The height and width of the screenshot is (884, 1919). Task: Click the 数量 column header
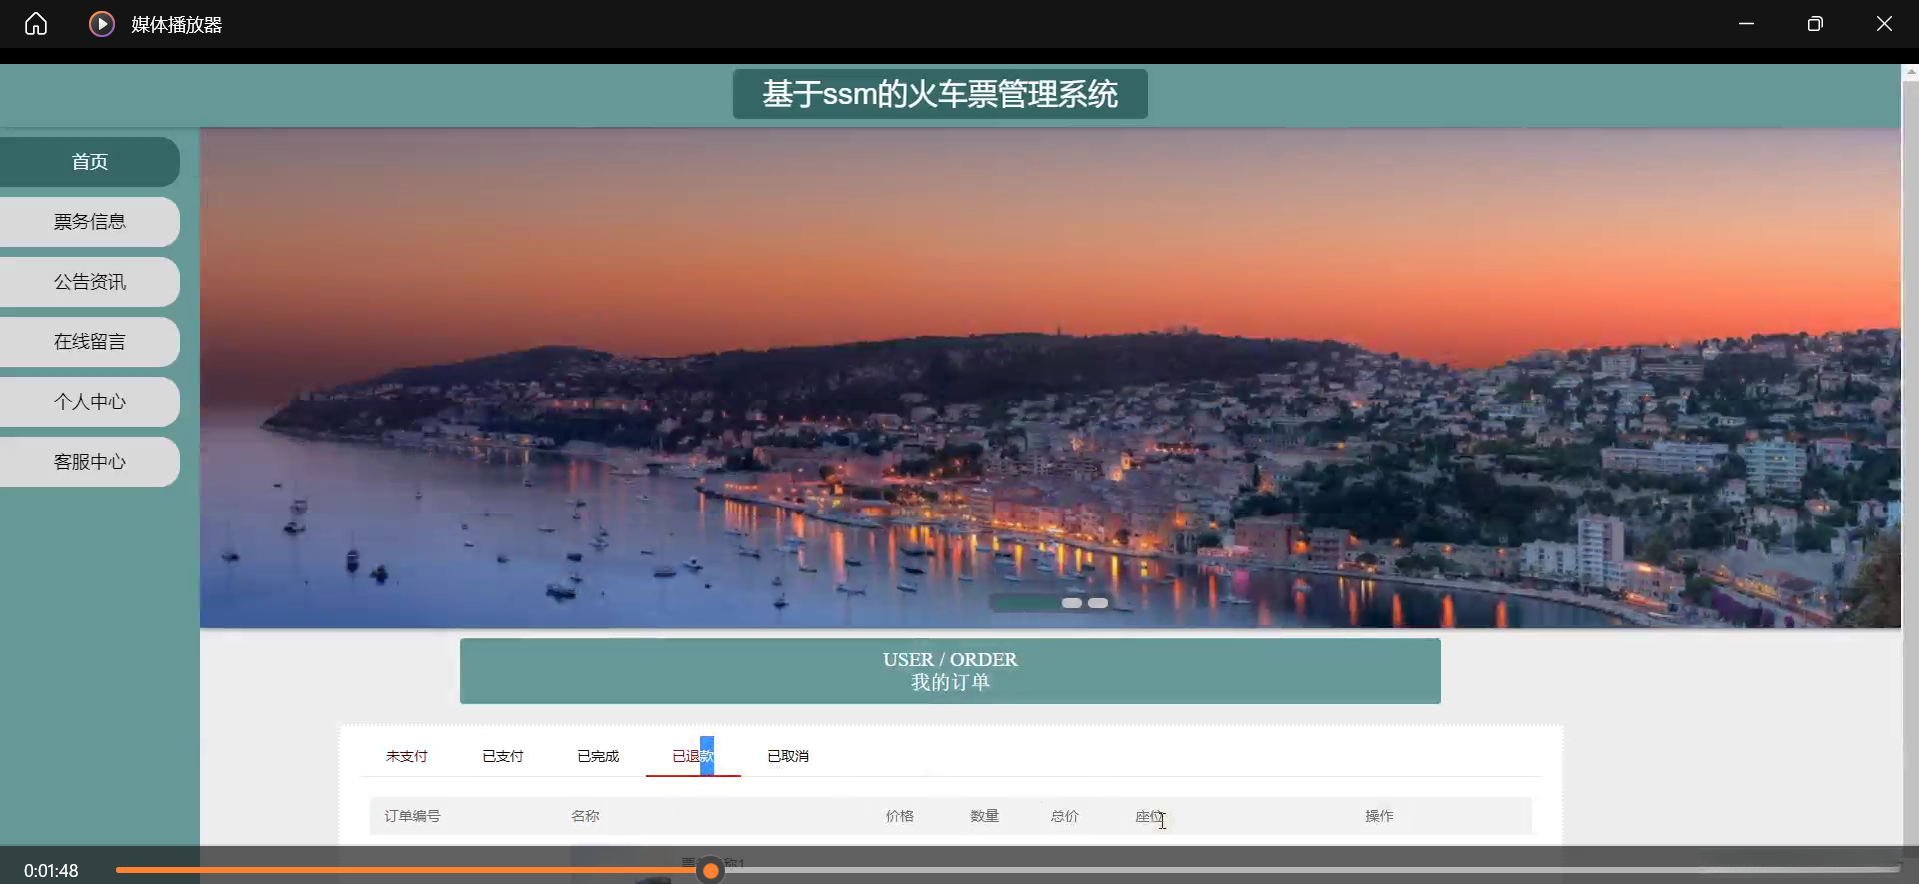[x=985, y=816]
